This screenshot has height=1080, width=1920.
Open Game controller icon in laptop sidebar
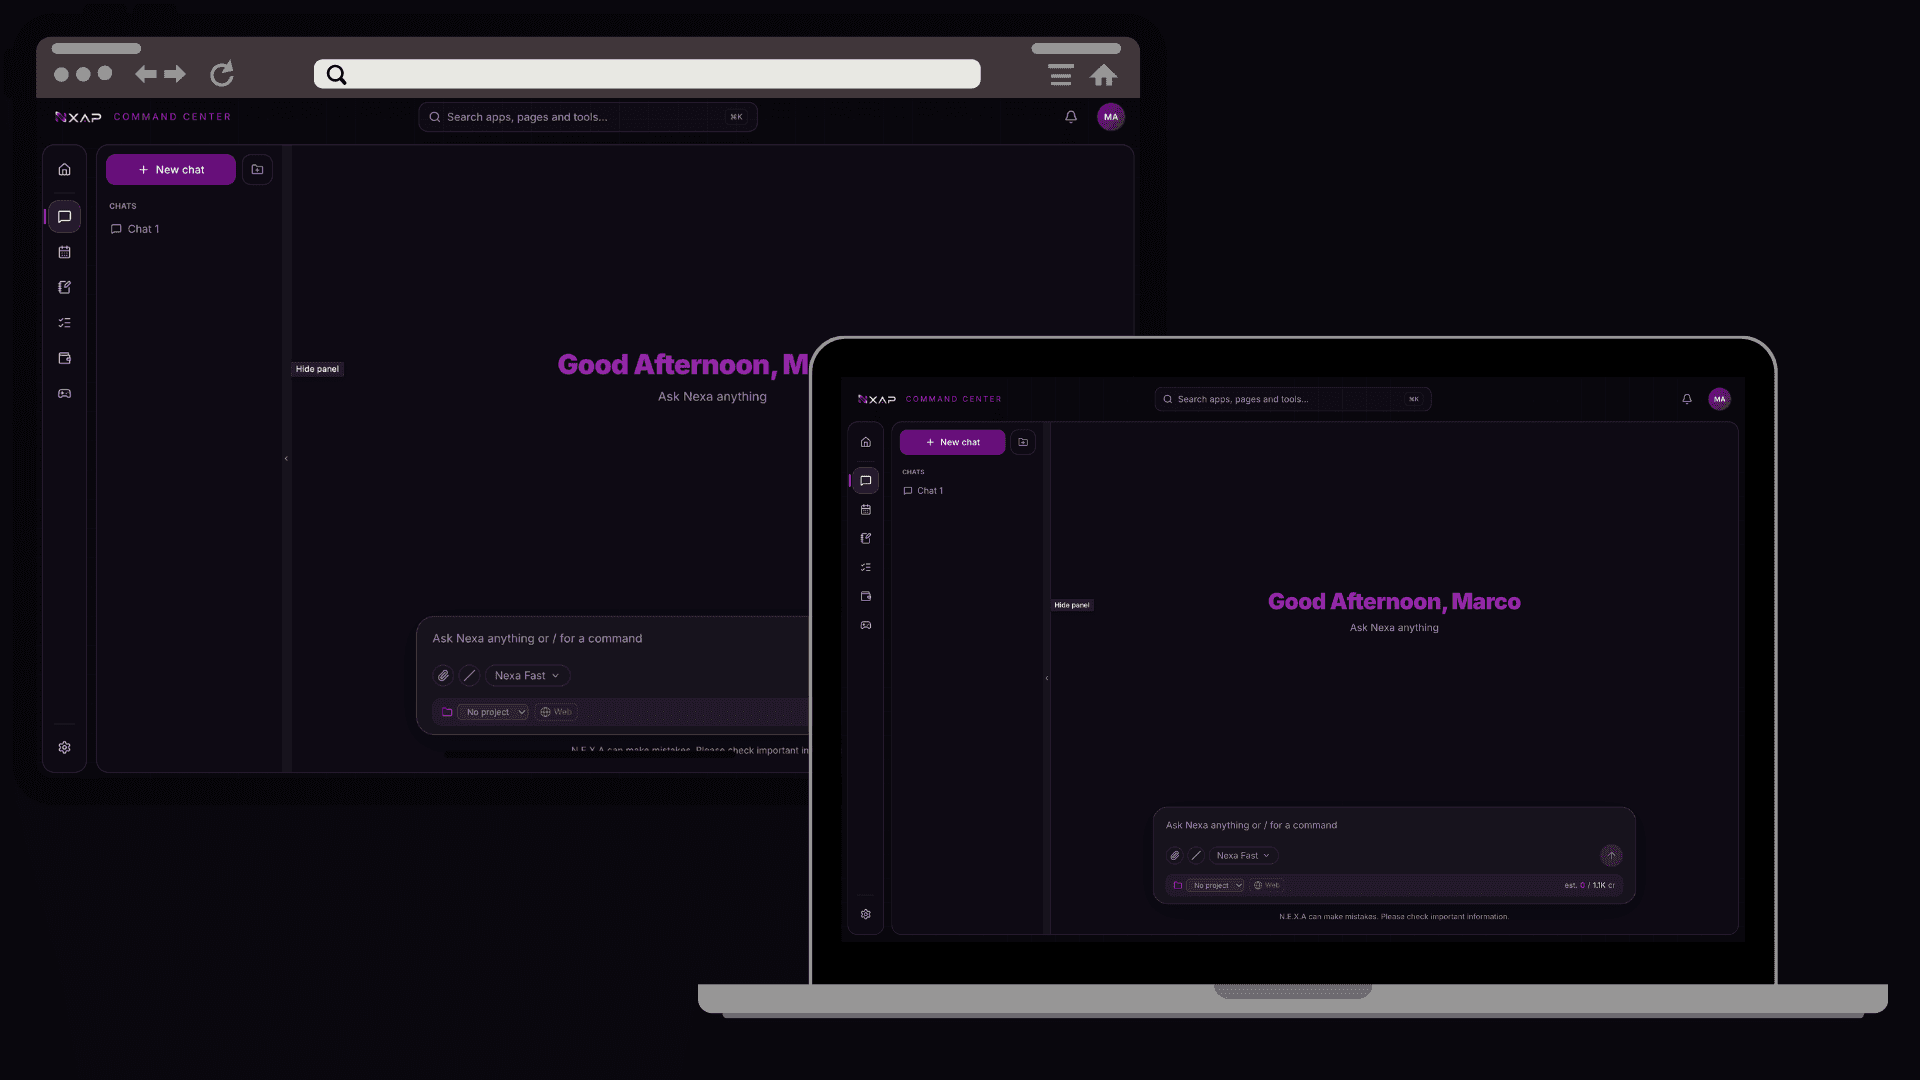point(866,625)
